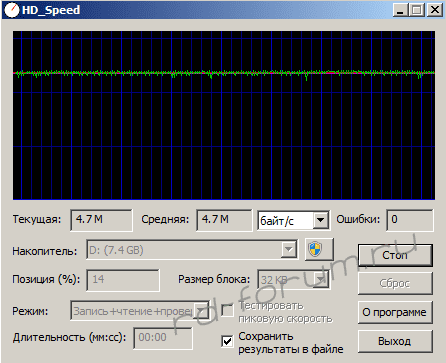
Task: Click the UAC shield elevate button
Action: point(319,249)
